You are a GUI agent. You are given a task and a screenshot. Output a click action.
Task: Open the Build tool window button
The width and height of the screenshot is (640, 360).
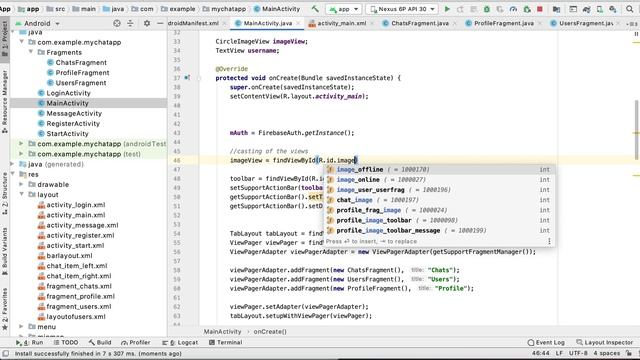[x=100, y=342]
